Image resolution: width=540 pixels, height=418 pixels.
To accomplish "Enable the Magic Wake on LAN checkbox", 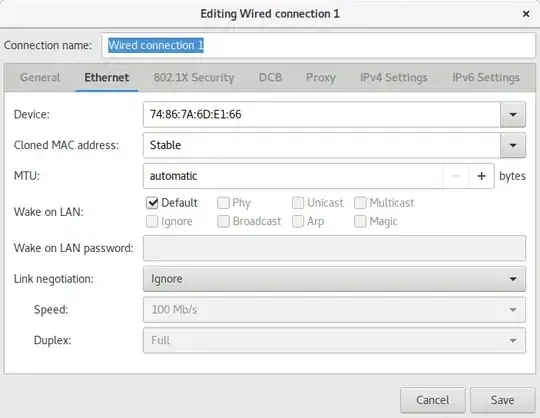I will pos(360,221).
